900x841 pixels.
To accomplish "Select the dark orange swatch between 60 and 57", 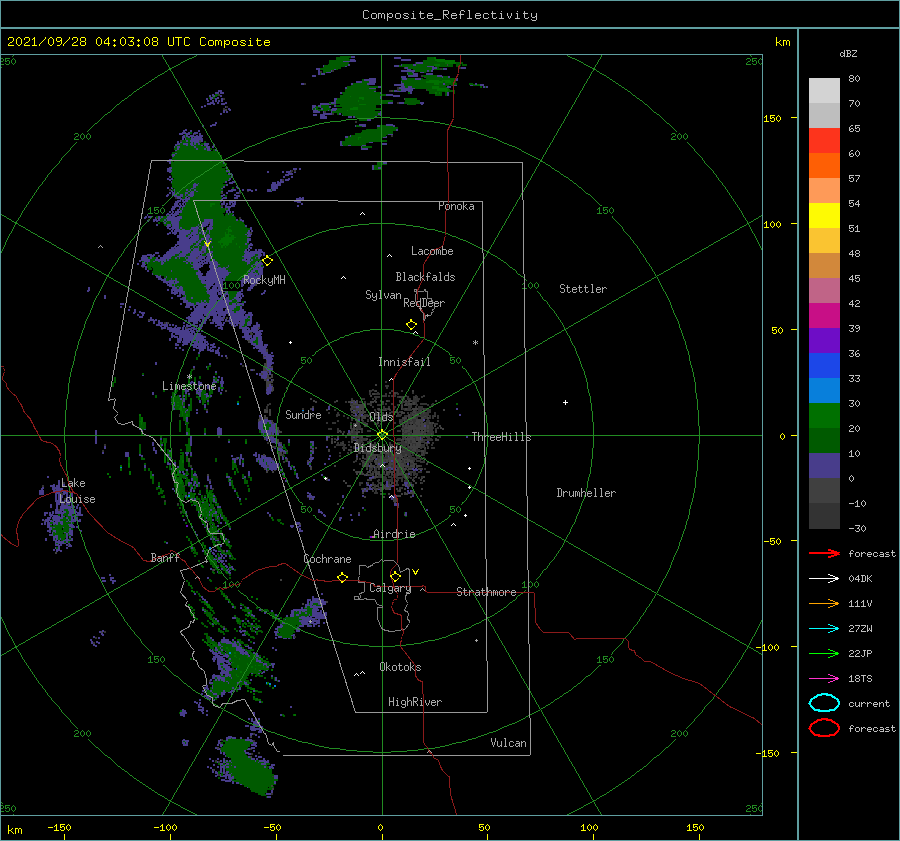I will pyautogui.click(x=824, y=165).
